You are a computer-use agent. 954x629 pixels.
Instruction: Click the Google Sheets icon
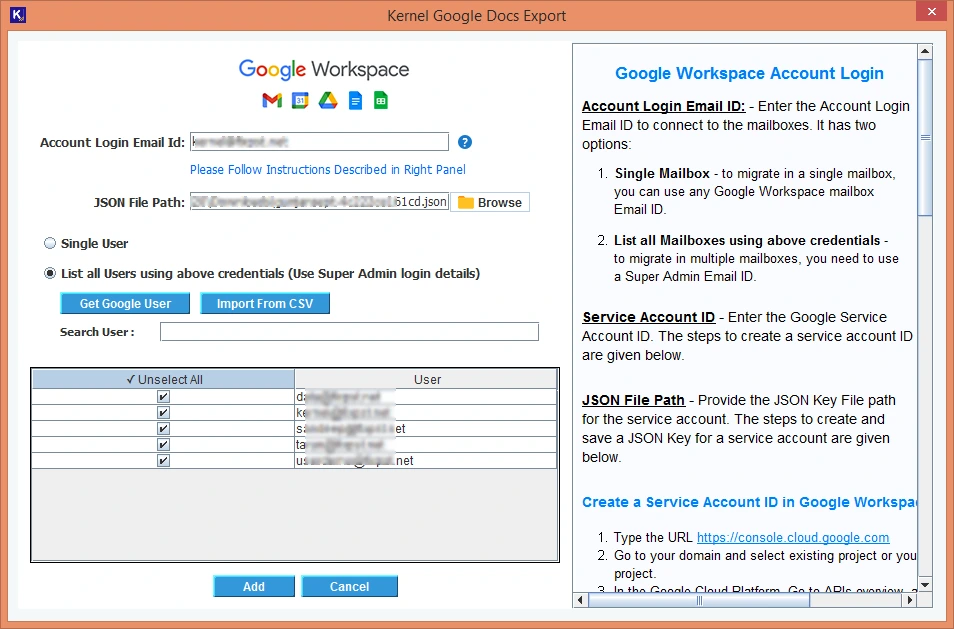[x=381, y=100]
